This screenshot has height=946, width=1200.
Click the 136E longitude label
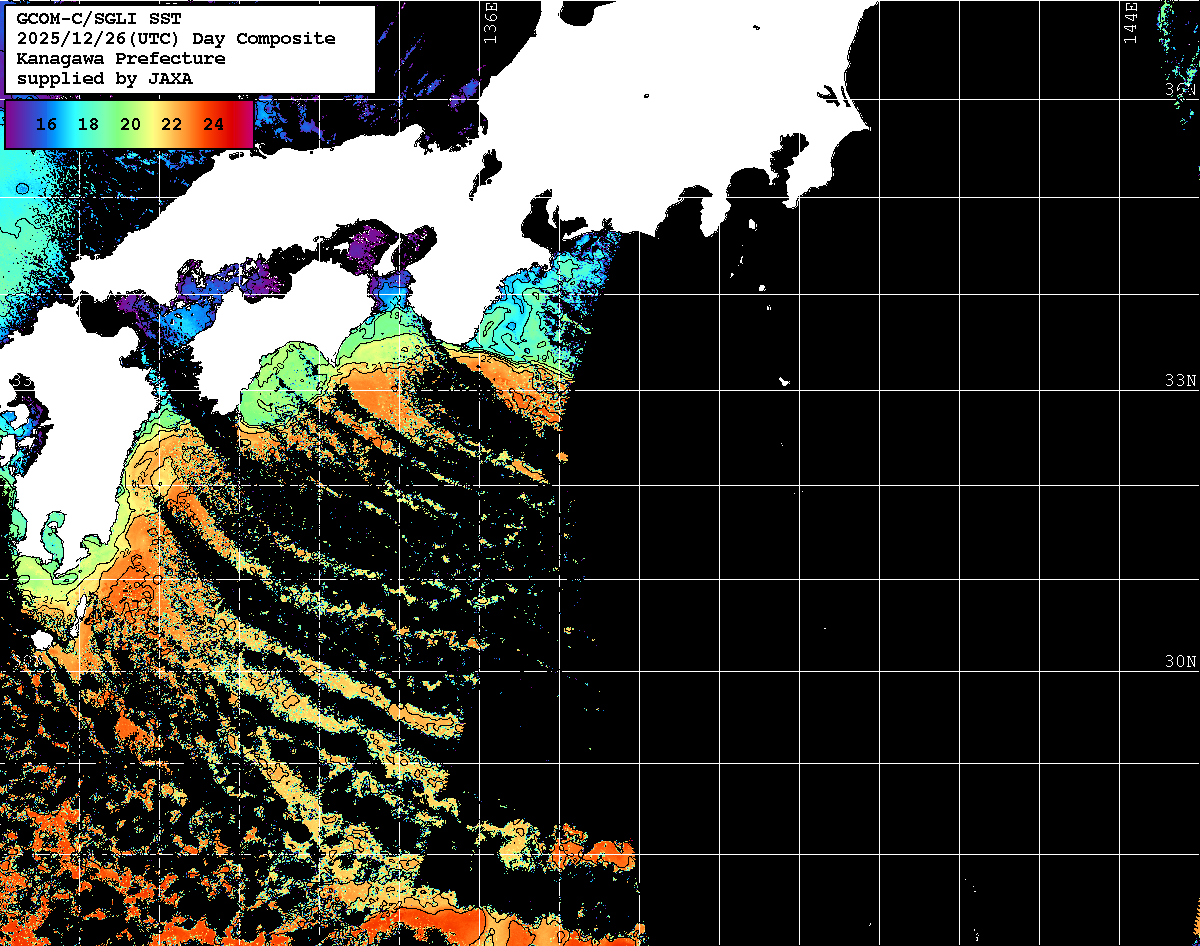[x=490, y=22]
